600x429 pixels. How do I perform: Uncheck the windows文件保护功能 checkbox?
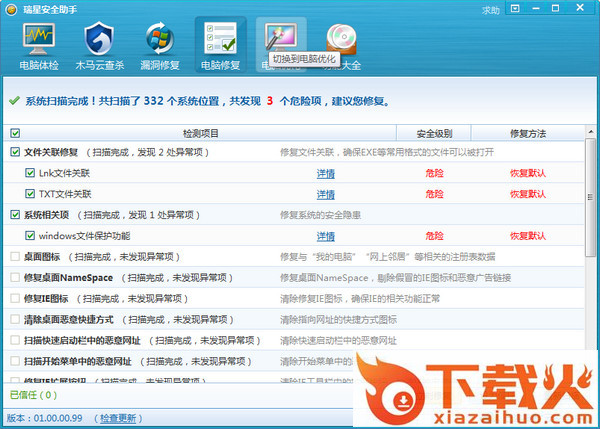pyautogui.click(x=30, y=235)
